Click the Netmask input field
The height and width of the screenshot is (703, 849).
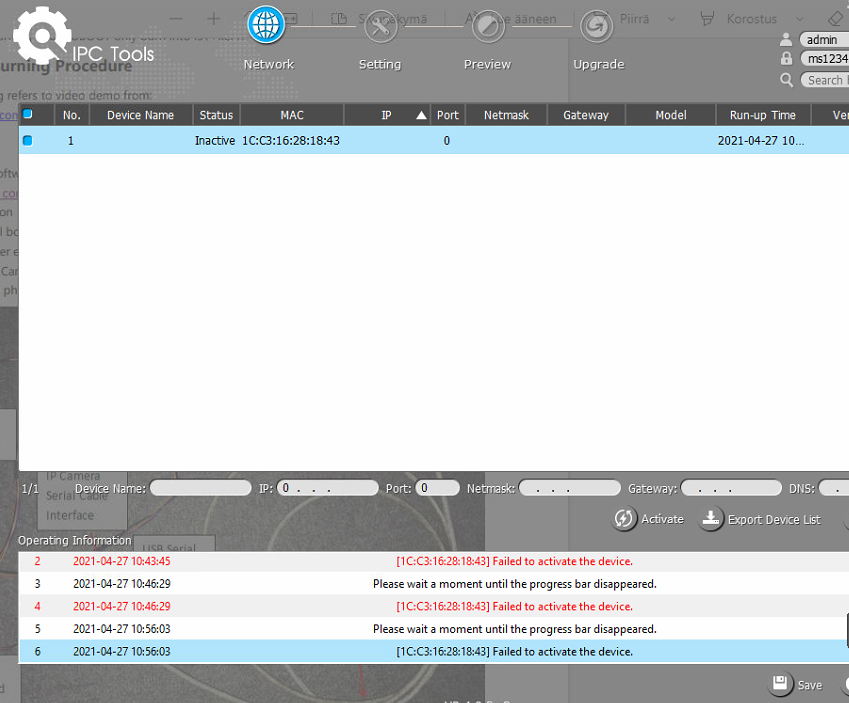(570, 488)
